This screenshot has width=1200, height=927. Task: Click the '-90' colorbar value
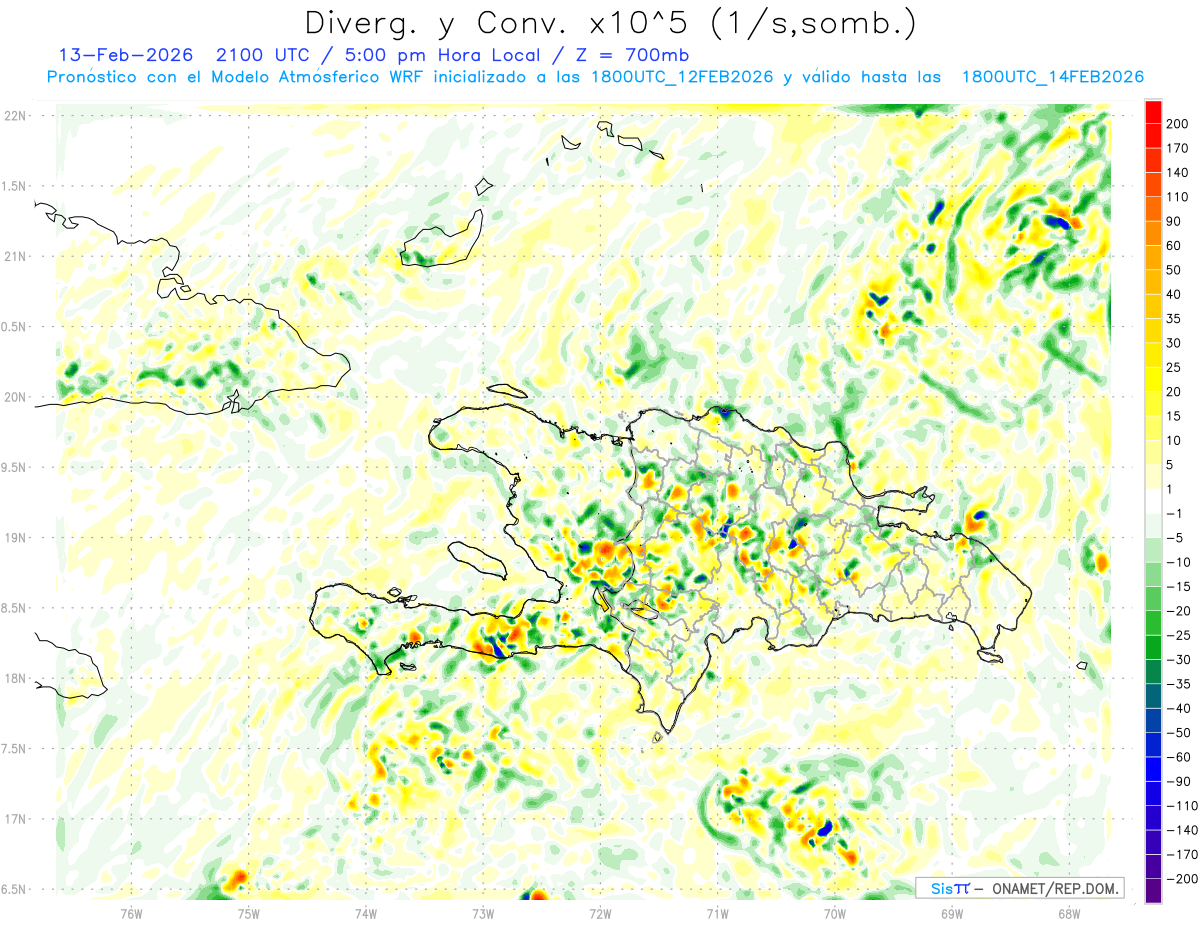[1178, 782]
